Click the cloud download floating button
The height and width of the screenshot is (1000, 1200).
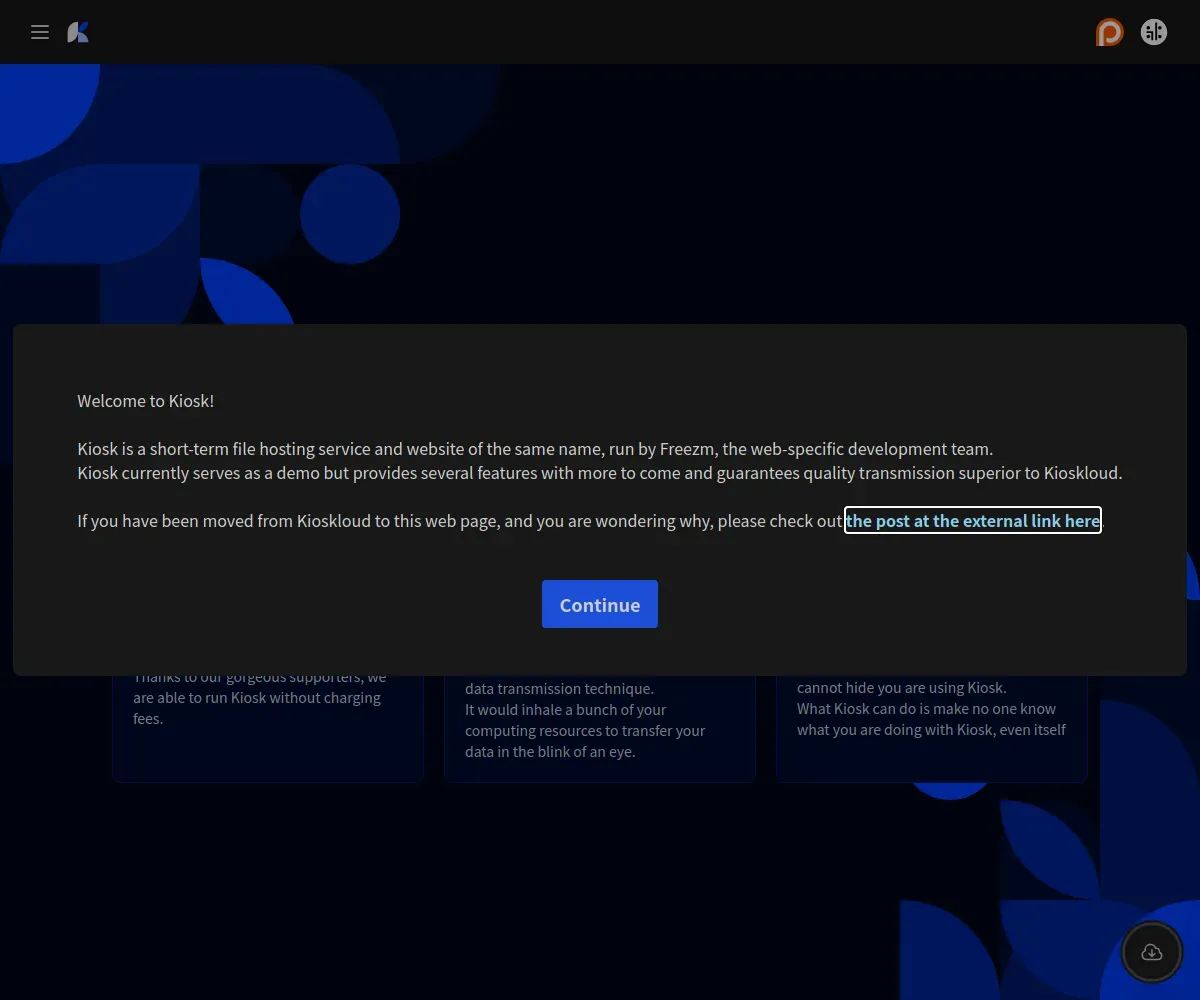point(1152,952)
